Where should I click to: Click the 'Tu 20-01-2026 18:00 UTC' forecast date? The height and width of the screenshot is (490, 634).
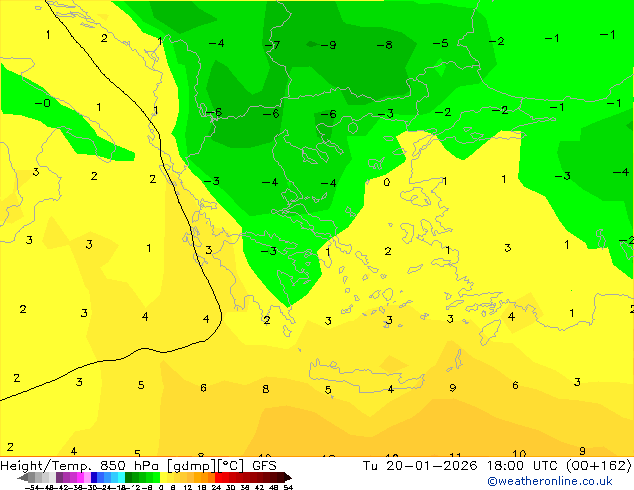click(x=460, y=465)
